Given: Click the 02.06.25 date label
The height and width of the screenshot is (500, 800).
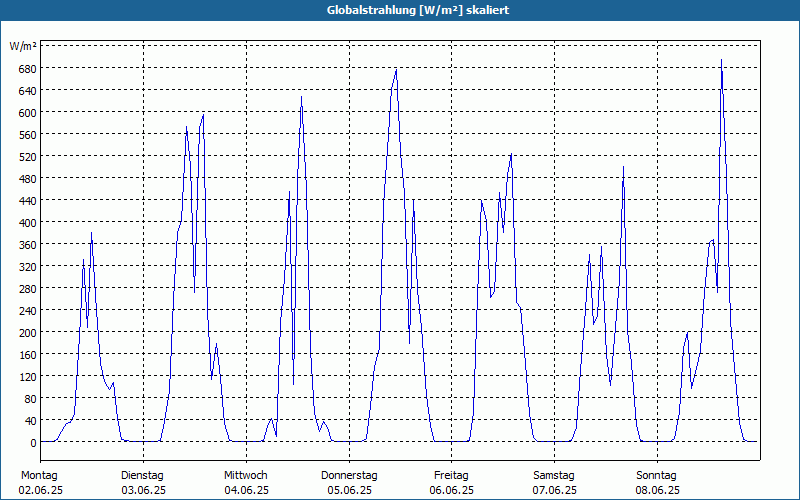Looking at the screenshot, I should 41,491.
